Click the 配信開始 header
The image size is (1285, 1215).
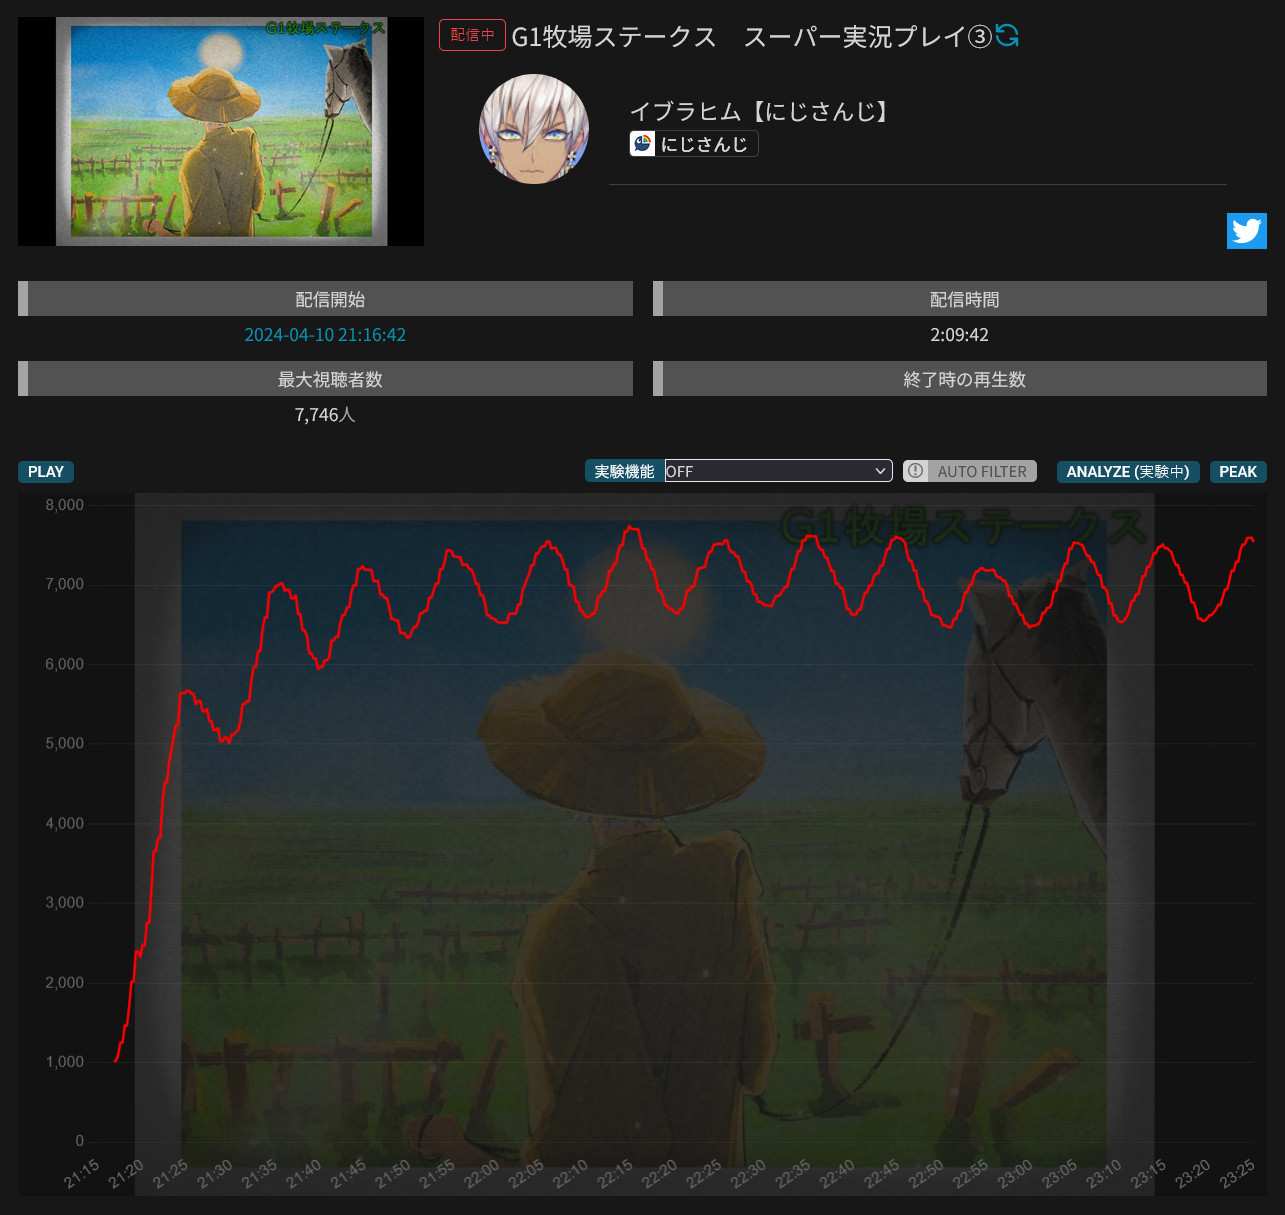[x=325, y=299]
